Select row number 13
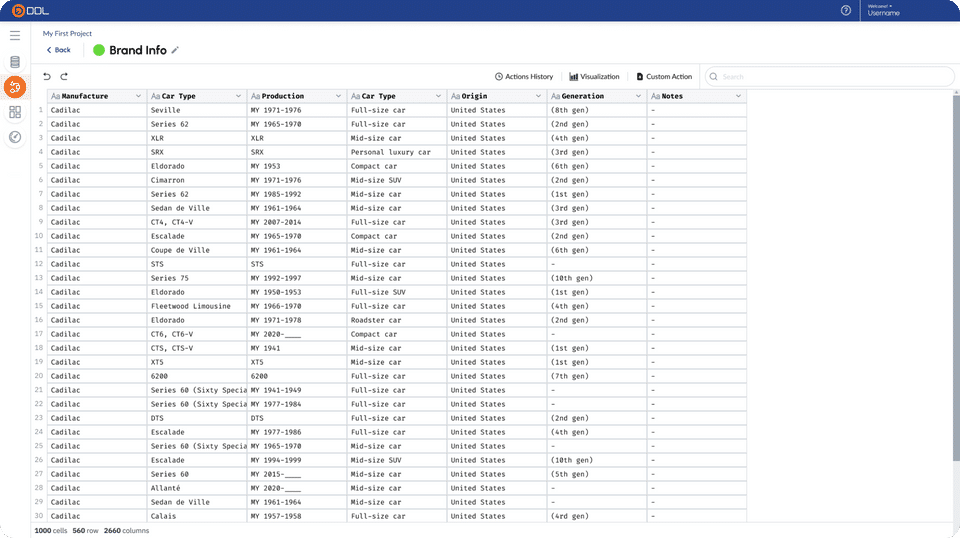This screenshot has height=538, width=960. [x=39, y=278]
